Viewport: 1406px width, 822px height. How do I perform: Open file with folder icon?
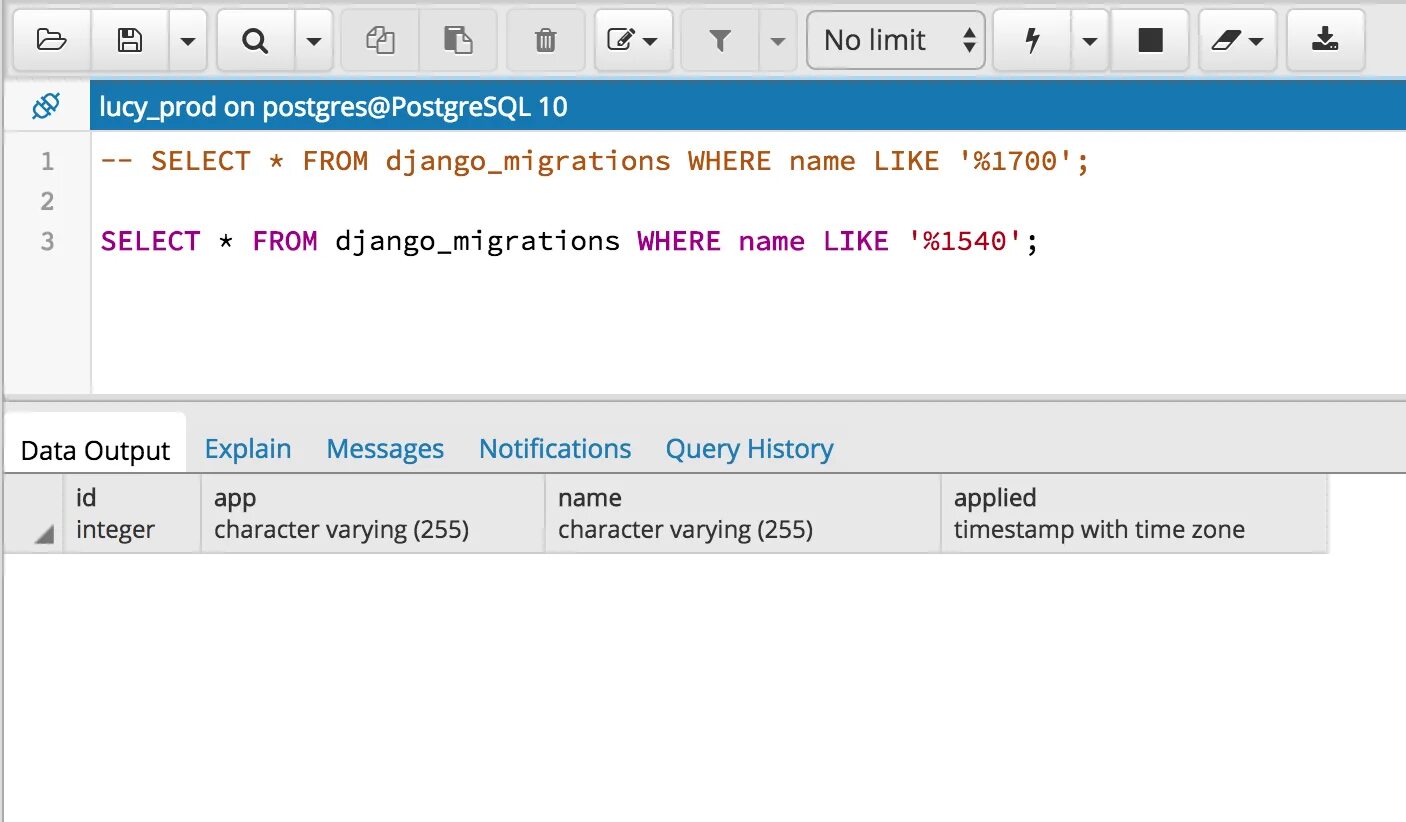[51, 40]
